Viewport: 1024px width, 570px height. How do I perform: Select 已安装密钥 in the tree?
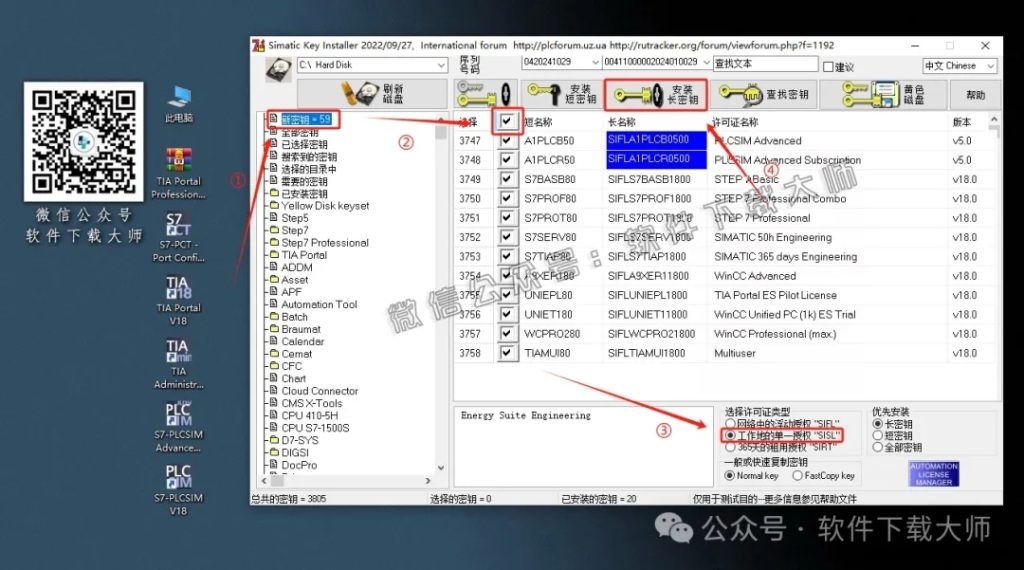304,194
